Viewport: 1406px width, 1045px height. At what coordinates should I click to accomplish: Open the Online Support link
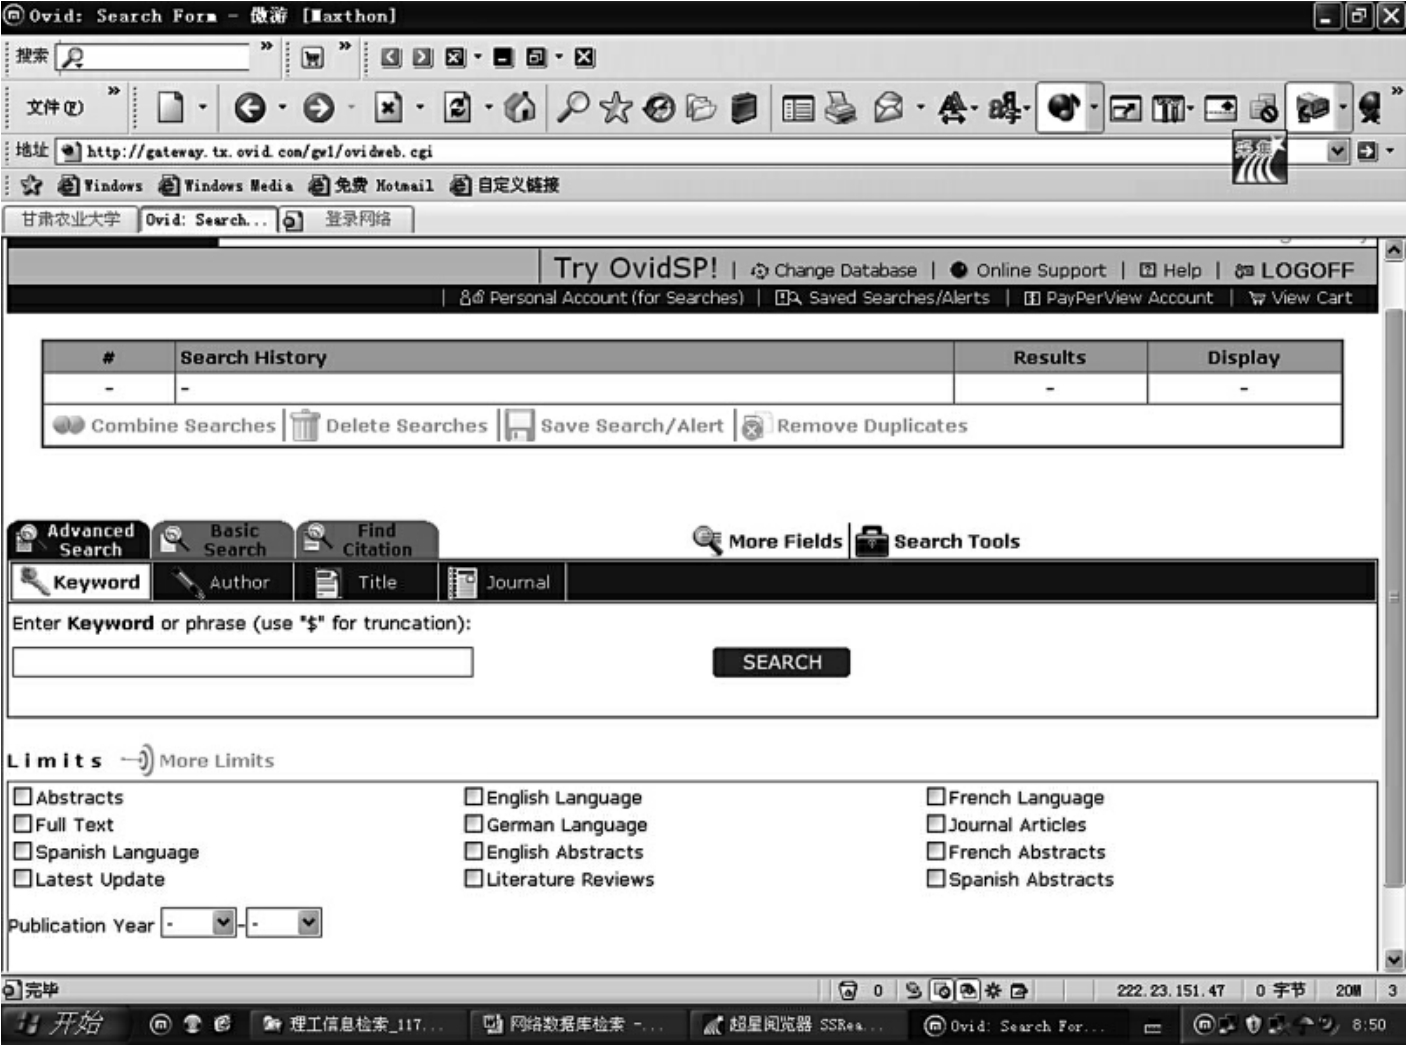pos(1028,270)
